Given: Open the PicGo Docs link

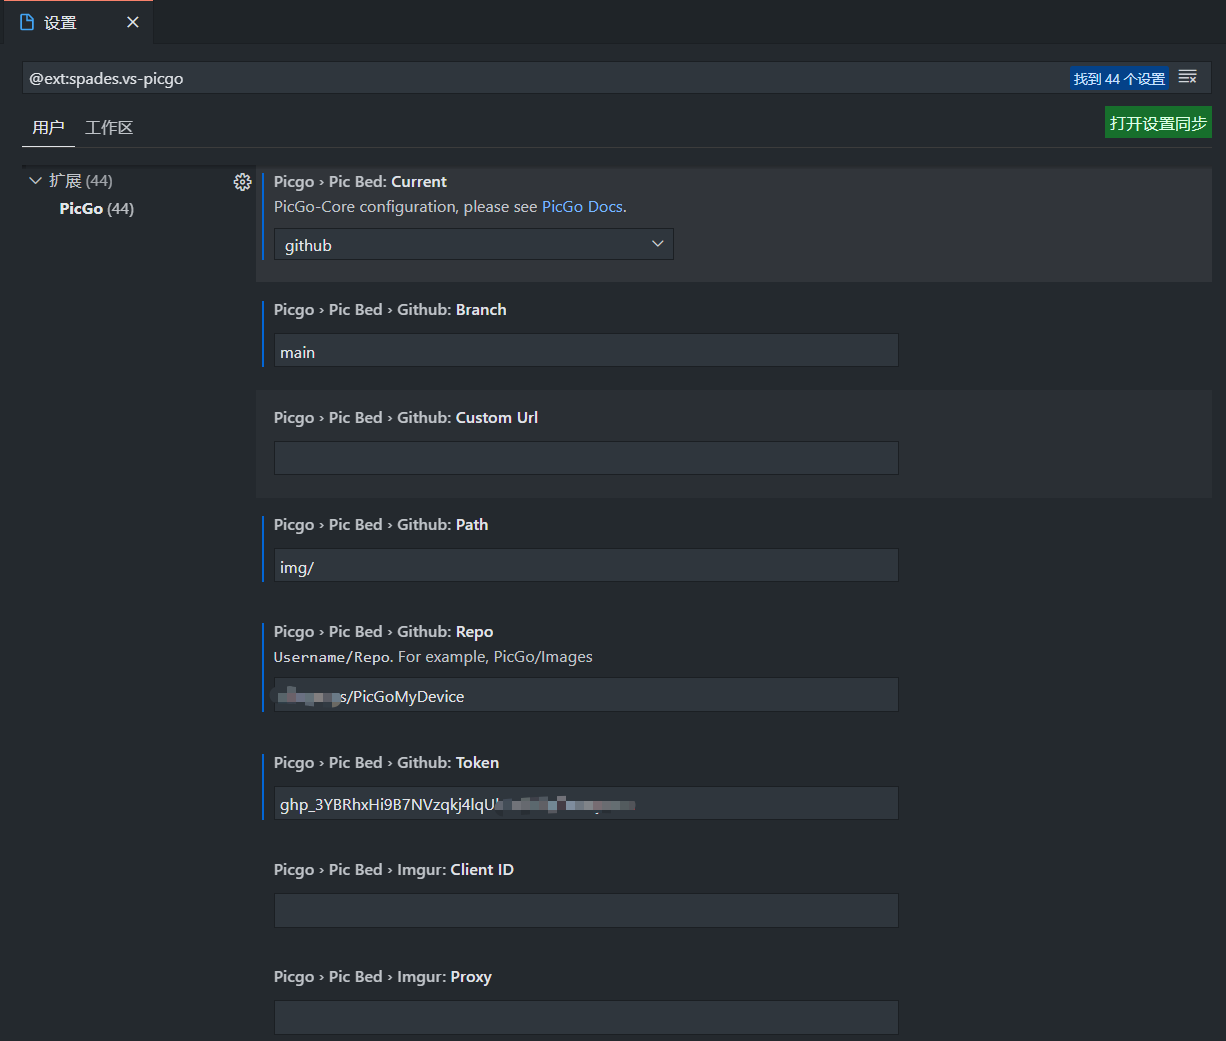Looking at the screenshot, I should click(582, 207).
